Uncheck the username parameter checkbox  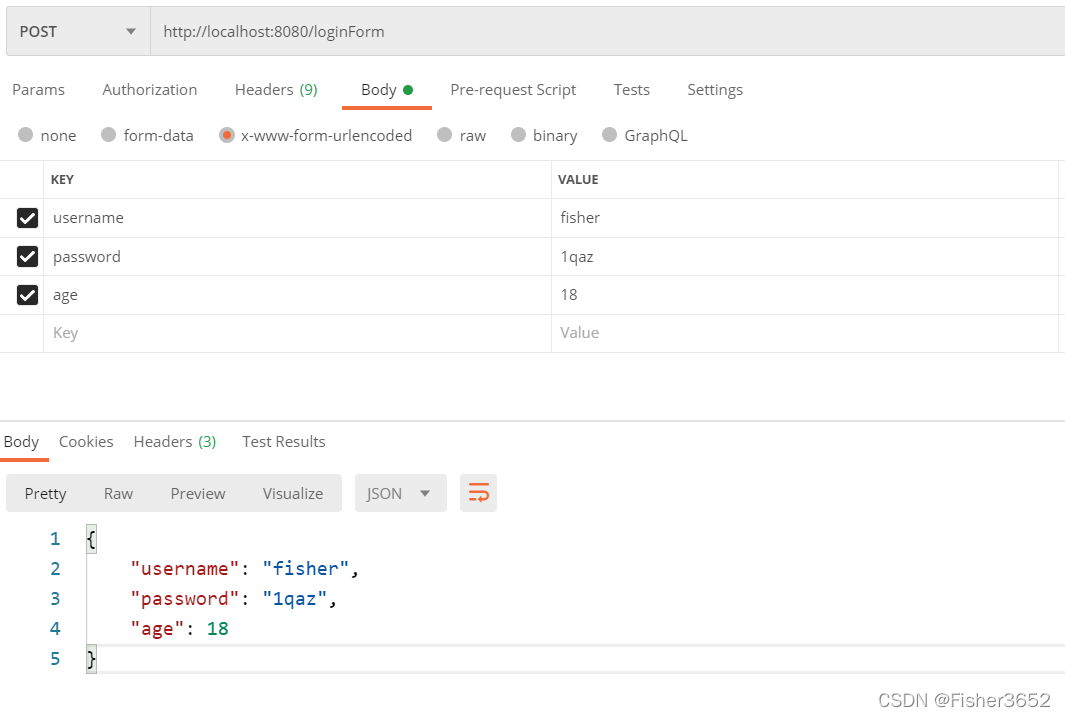point(27,218)
